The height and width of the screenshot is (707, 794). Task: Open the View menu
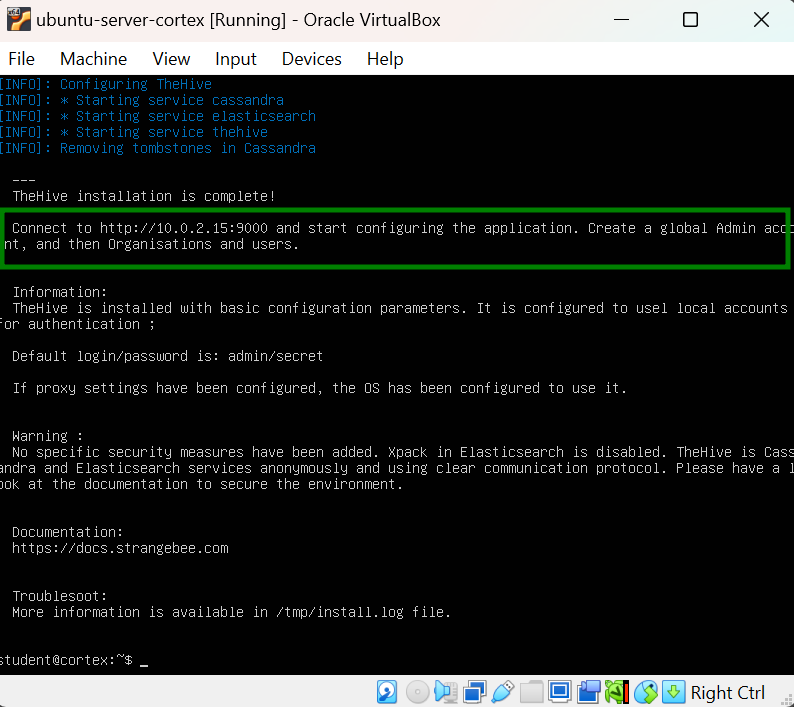click(171, 59)
